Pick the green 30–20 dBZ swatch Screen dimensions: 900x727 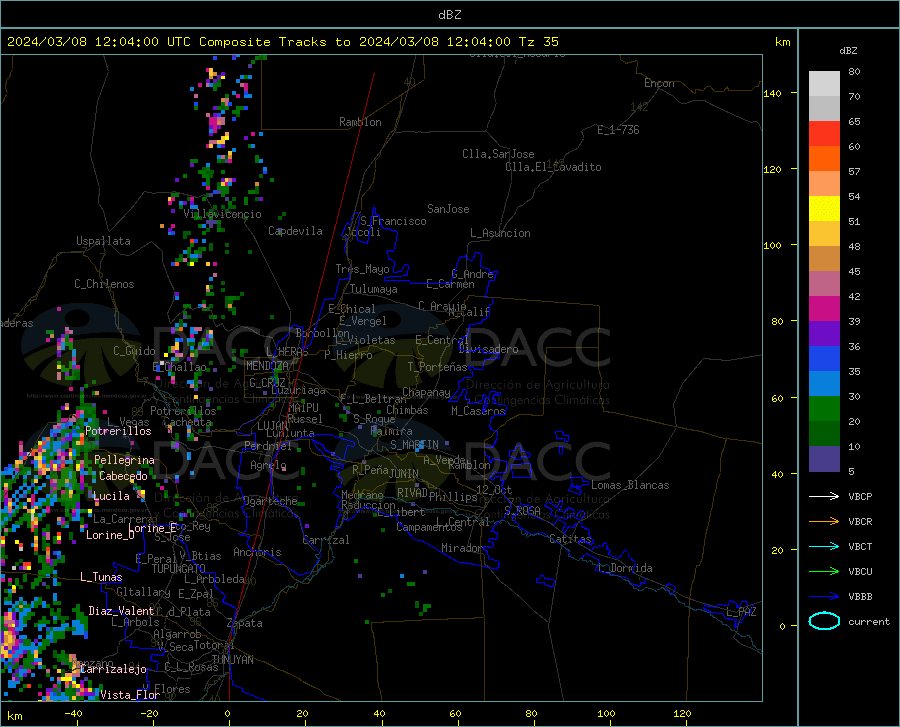click(824, 409)
